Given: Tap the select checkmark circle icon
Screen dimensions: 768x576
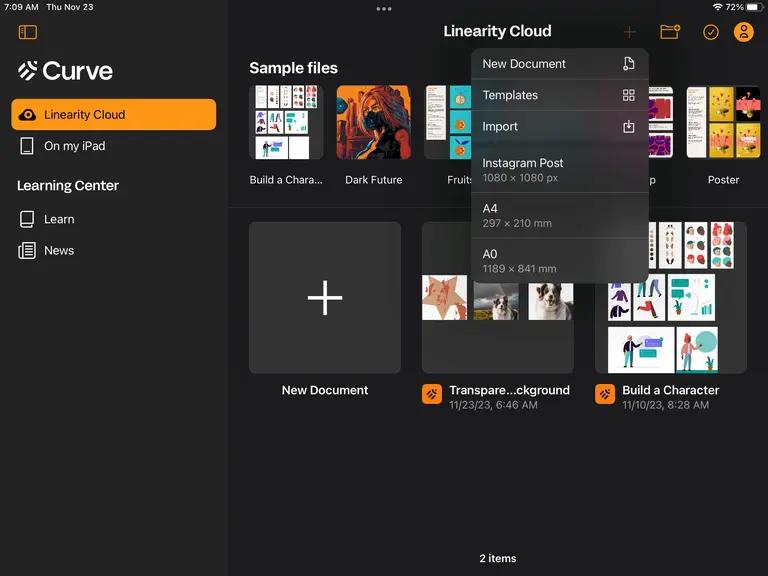Looking at the screenshot, I should pyautogui.click(x=711, y=32).
